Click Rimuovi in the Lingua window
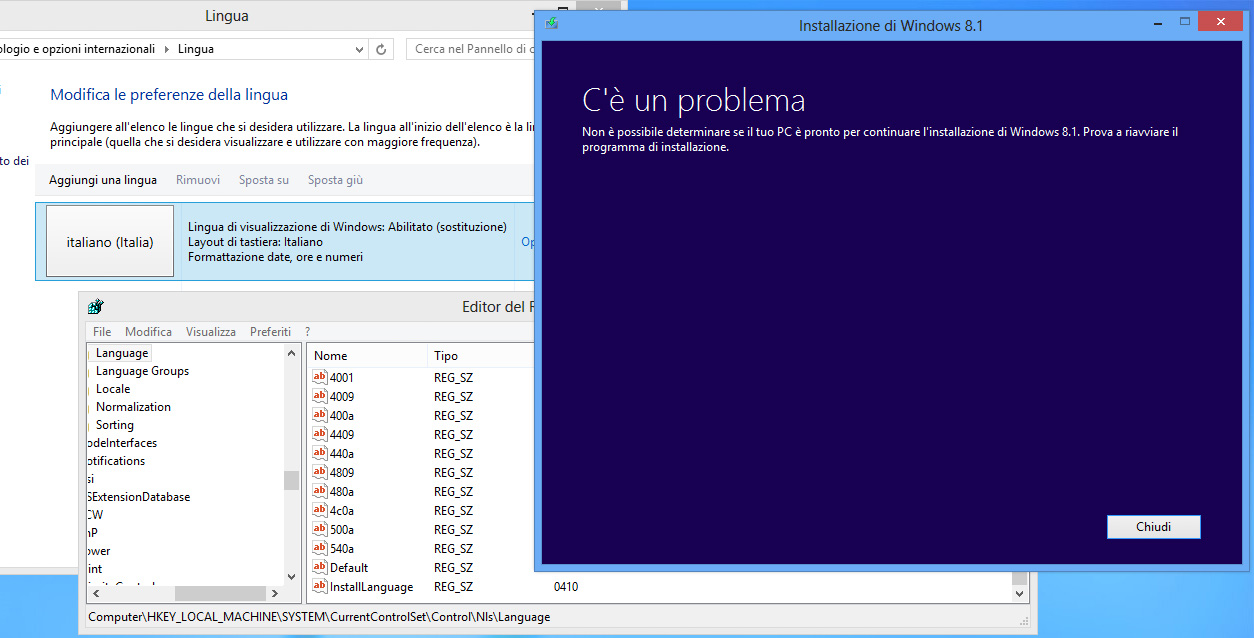This screenshot has height=638, width=1254. [198, 180]
